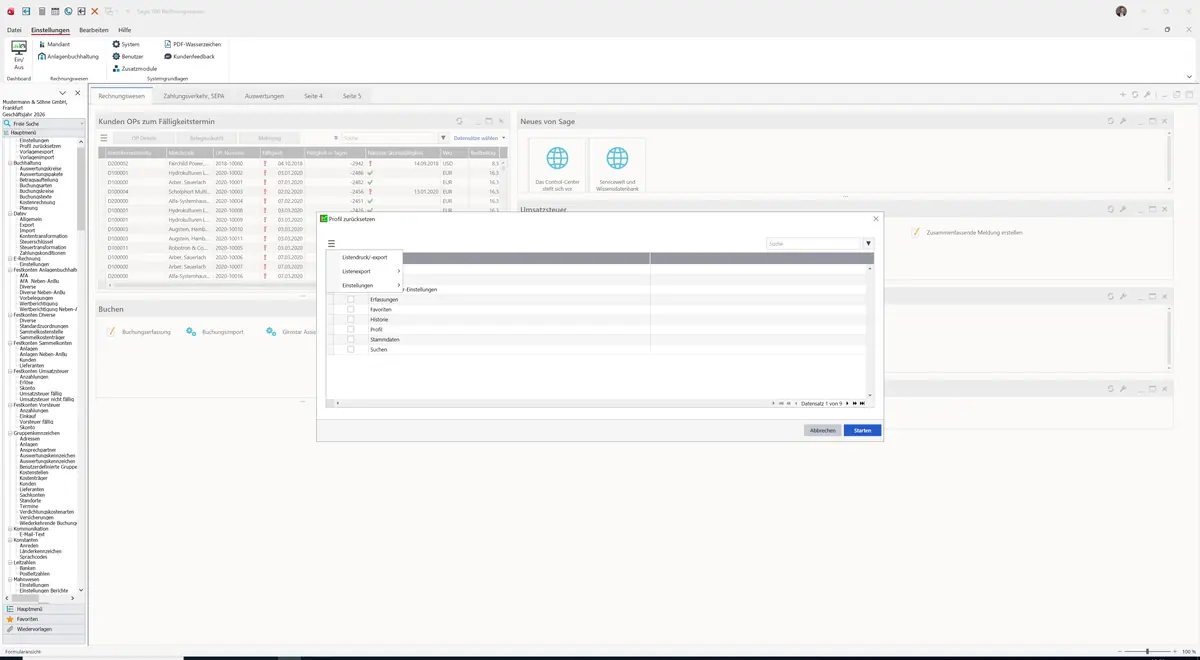Screen dimensions: 1200x660
Task: Tick the Profil checkbox
Action: tap(351, 330)
